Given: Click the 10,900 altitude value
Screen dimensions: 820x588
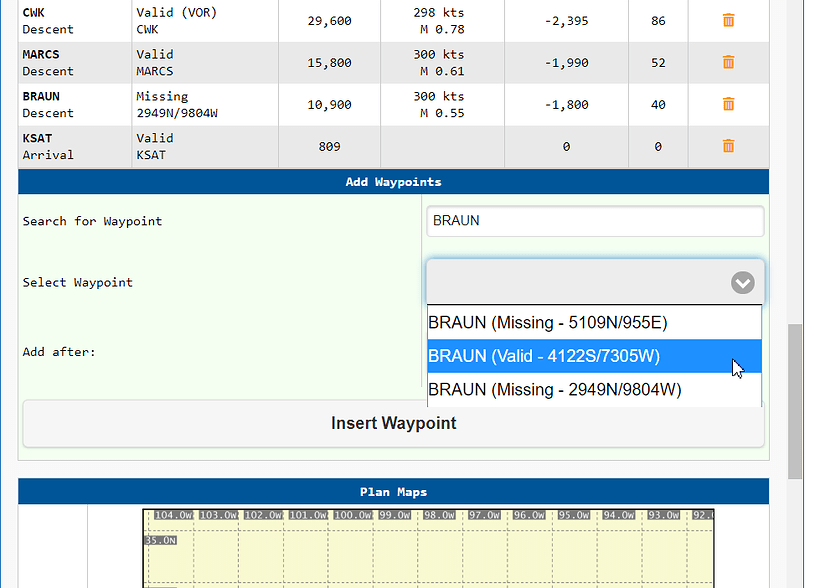Looking at the screenshot, I should click(329, 105).
